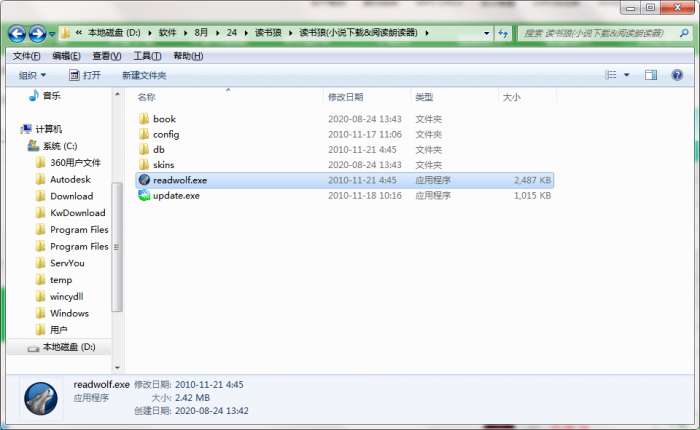Toggle the preview pane icon
Screen dimensions: 700x430
point(650,75)
